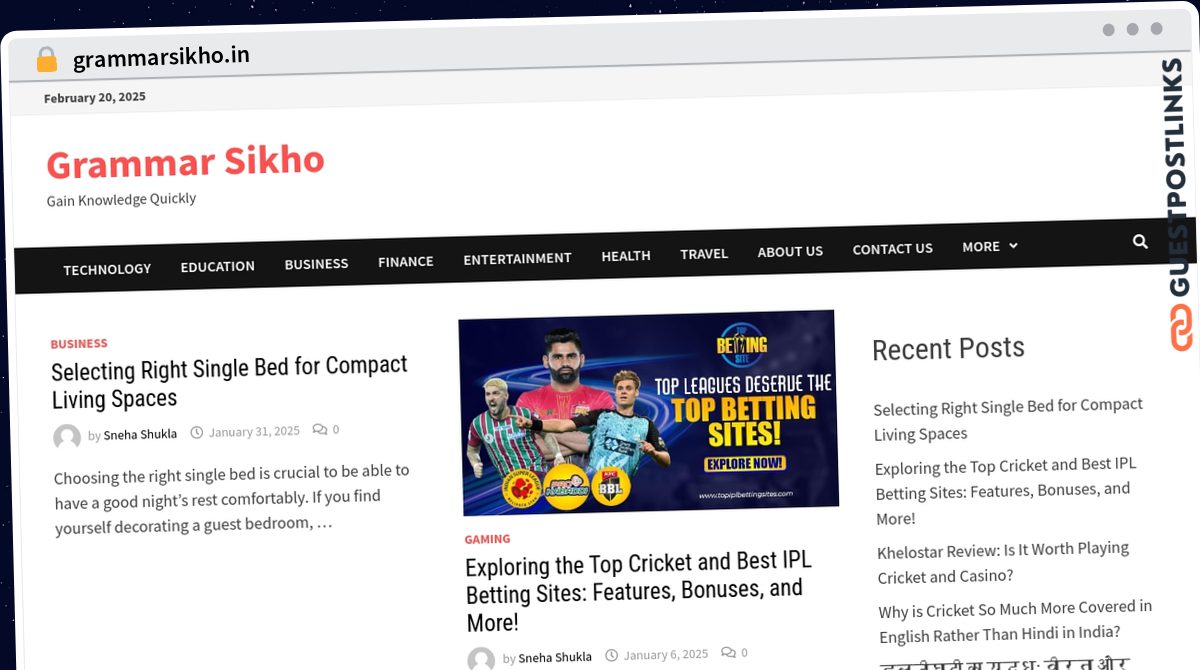
Task: Click the Top Betting Sites banner image
Action: pyautogui.click(x=648, y=412)
